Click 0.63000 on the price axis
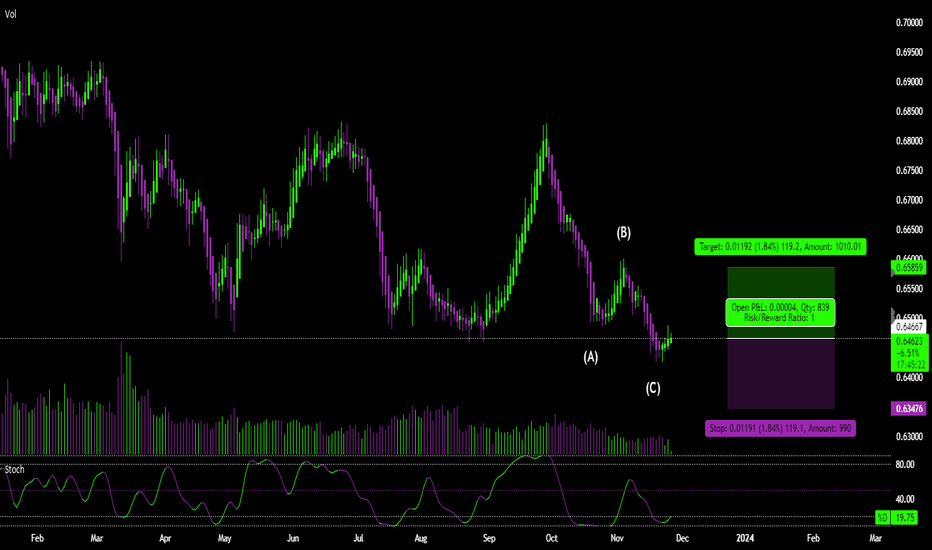The width and height of the screenshot is (932, 550). (909, 436)
